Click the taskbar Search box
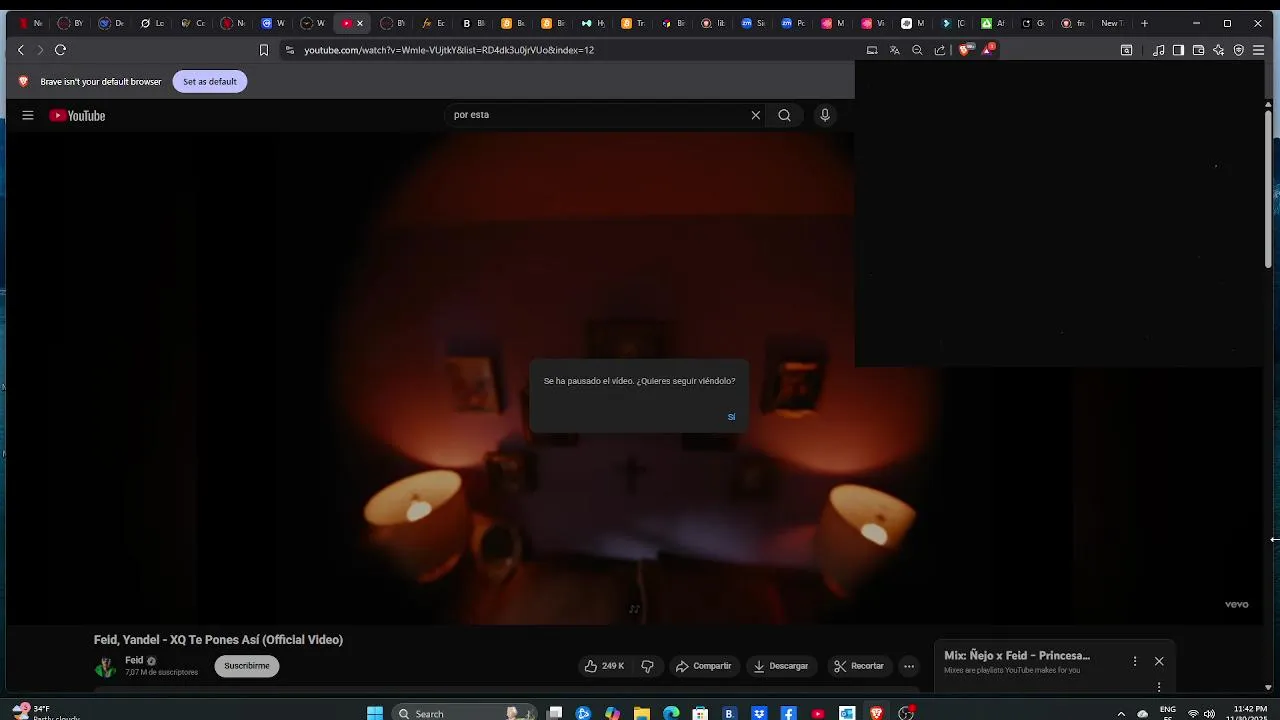 465,713
